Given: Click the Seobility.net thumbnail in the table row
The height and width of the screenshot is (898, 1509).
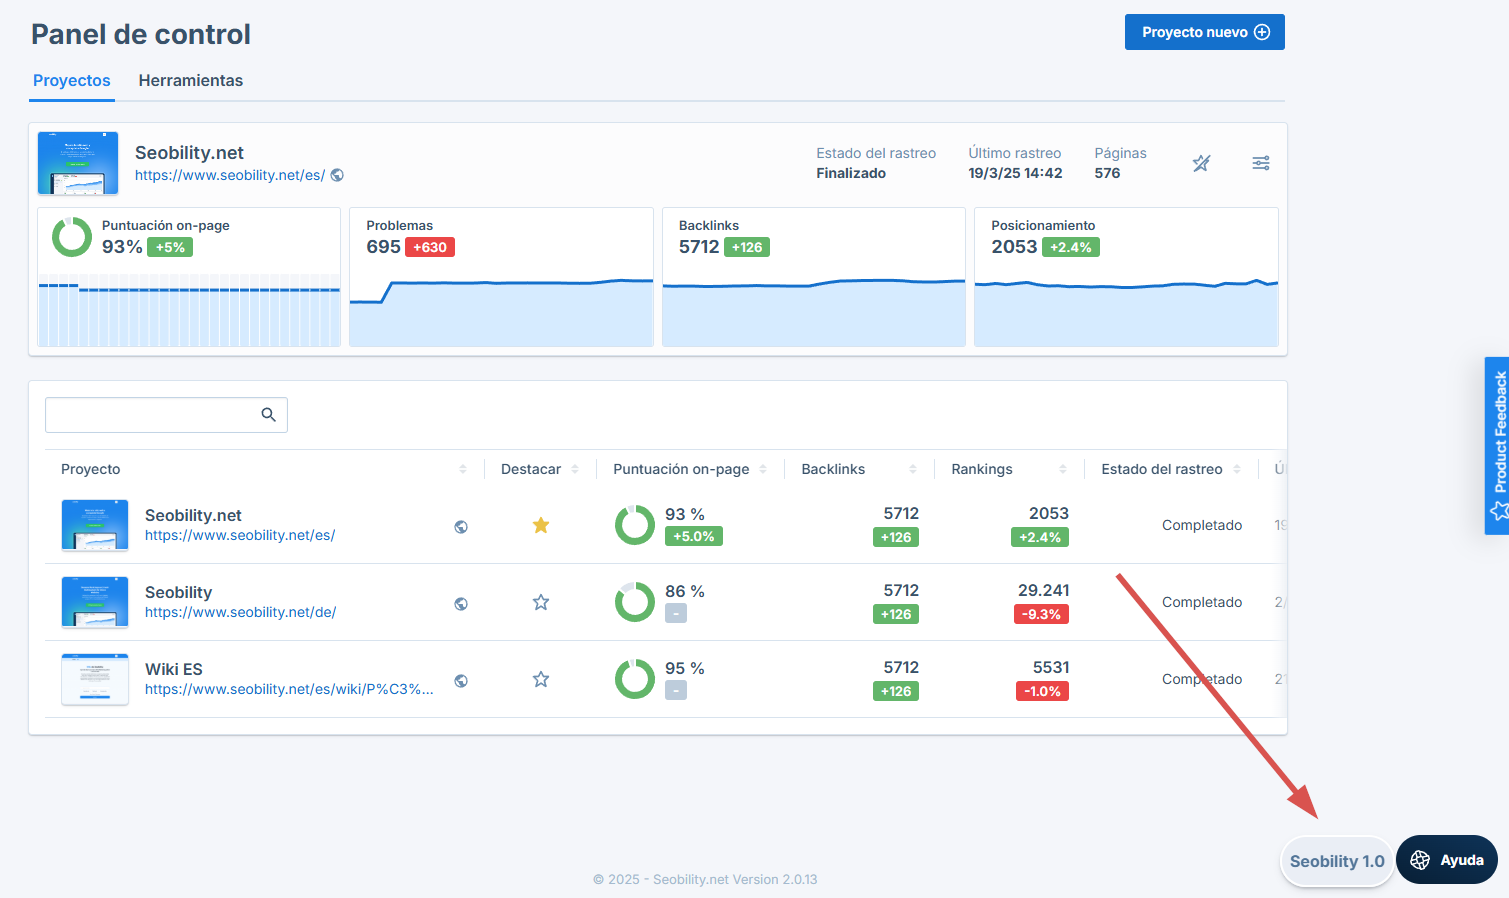Looking at the screenshot, I should 95,525.
